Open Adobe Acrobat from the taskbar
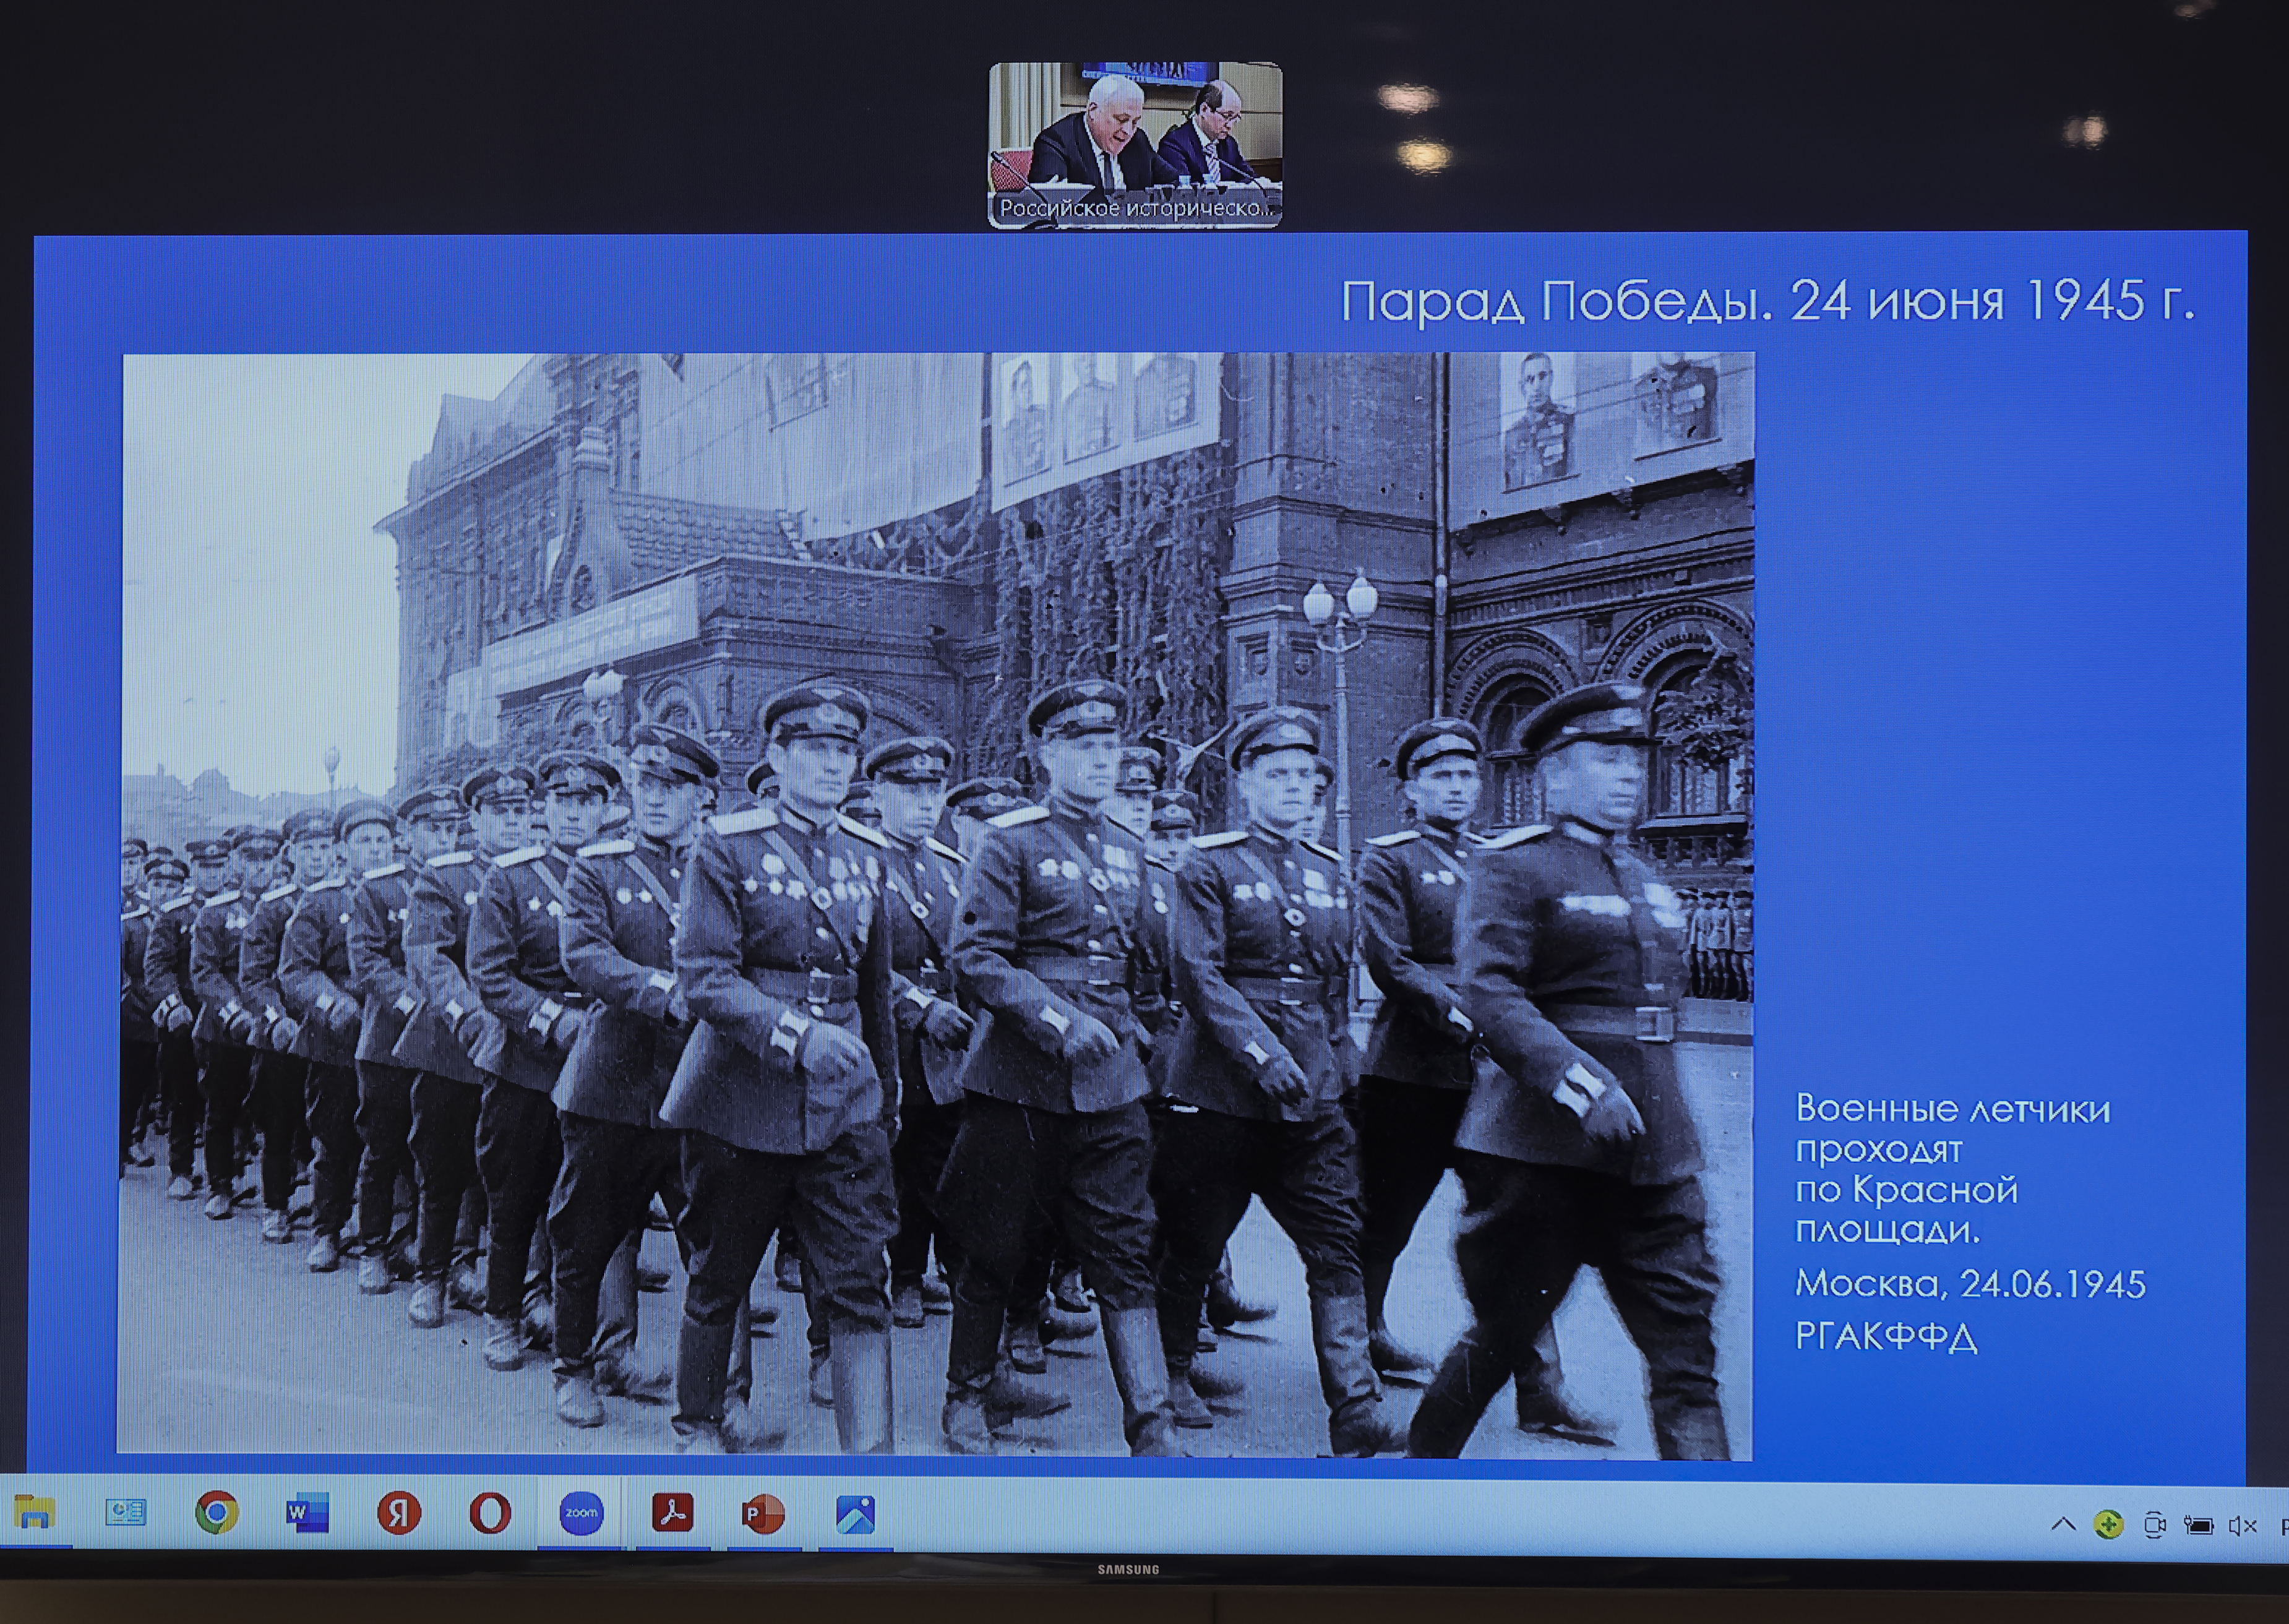Screen dimensions: 2289x1624 672,1513
